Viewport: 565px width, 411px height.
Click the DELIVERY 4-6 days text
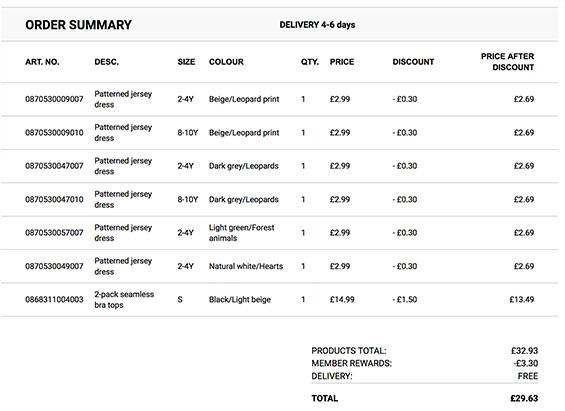pos(317,25)
